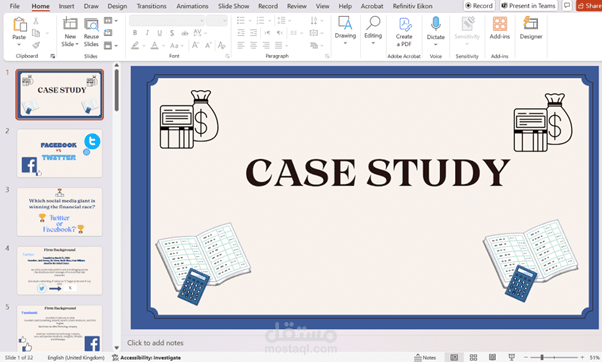The width and height of the screenshot is (602, 362).
Task: Click the Copy icon in Clipboard group
Action: 36,33
